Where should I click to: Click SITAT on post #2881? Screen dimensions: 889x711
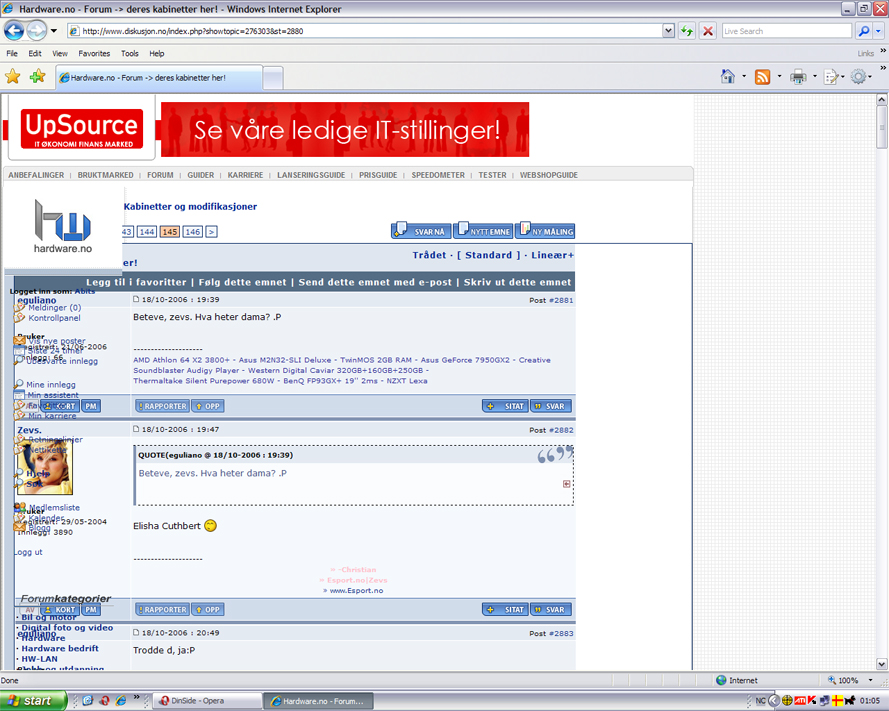point(505,406)
